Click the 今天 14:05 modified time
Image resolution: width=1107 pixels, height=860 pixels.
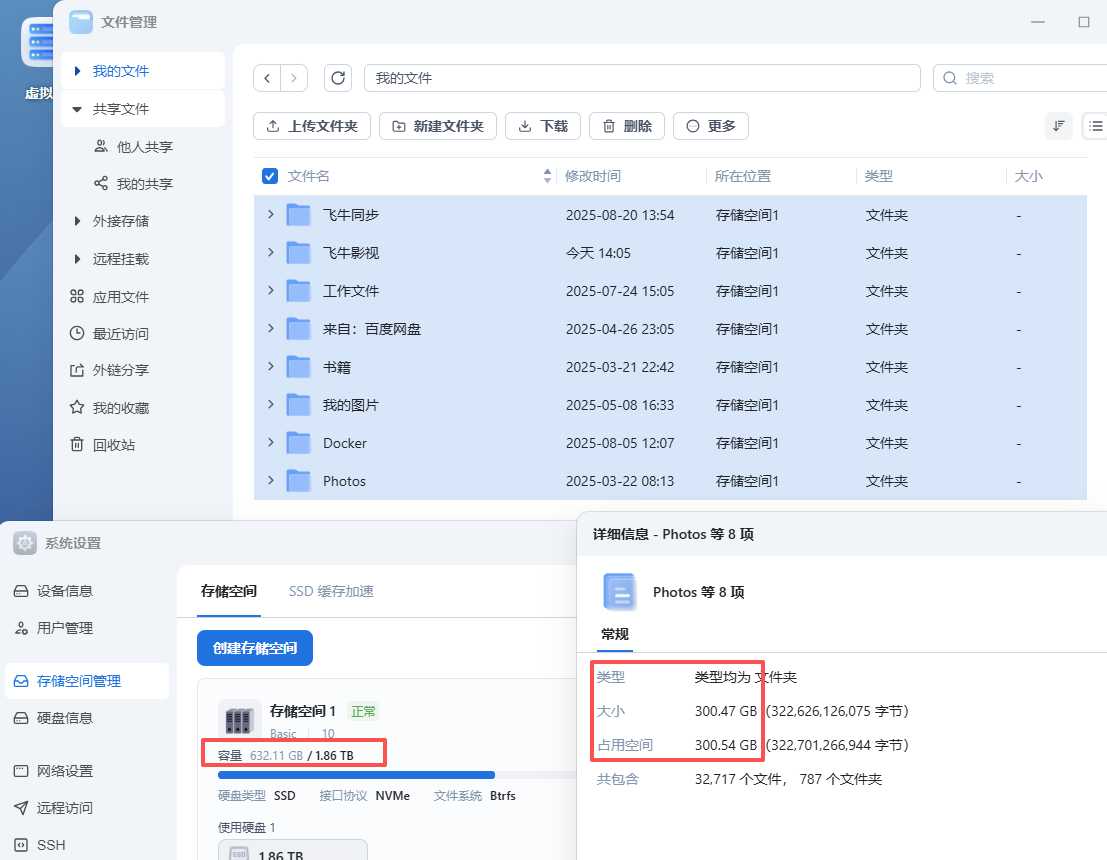coord(598,253)
